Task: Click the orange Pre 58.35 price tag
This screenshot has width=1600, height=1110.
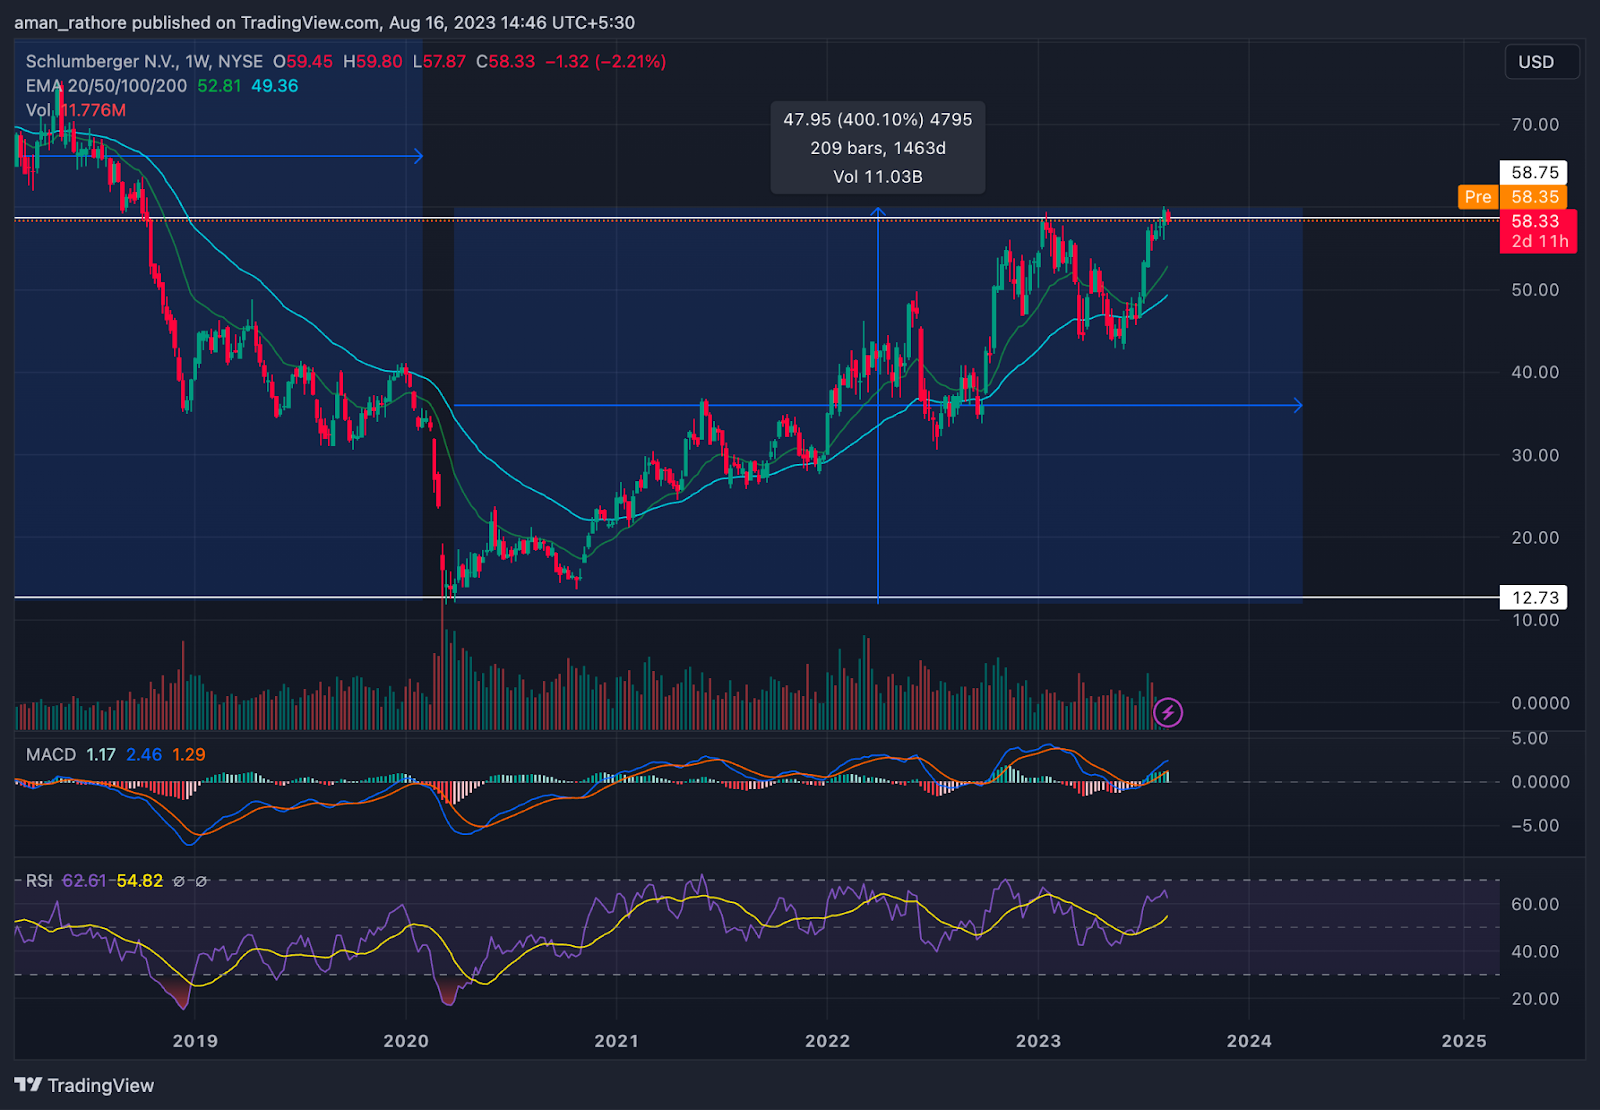Action: (1513, 197)
